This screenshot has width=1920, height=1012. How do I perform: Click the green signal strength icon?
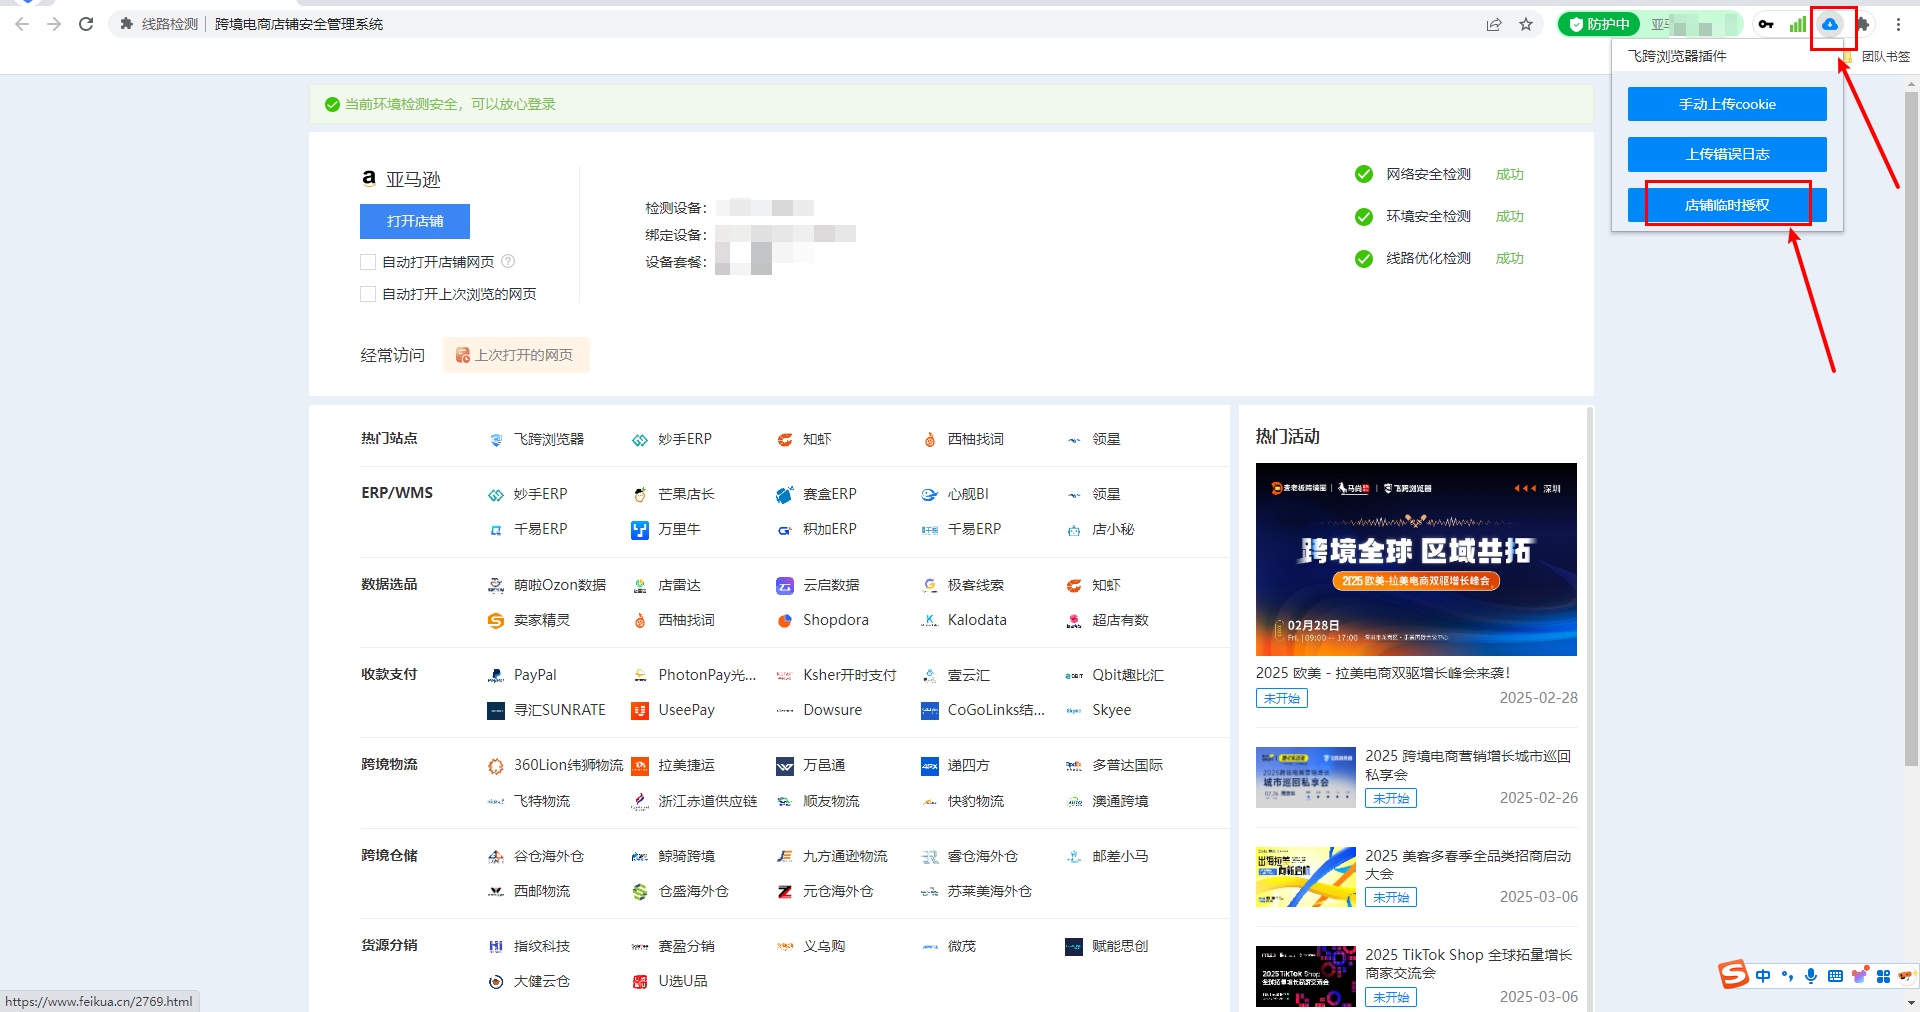point(1797,25)
